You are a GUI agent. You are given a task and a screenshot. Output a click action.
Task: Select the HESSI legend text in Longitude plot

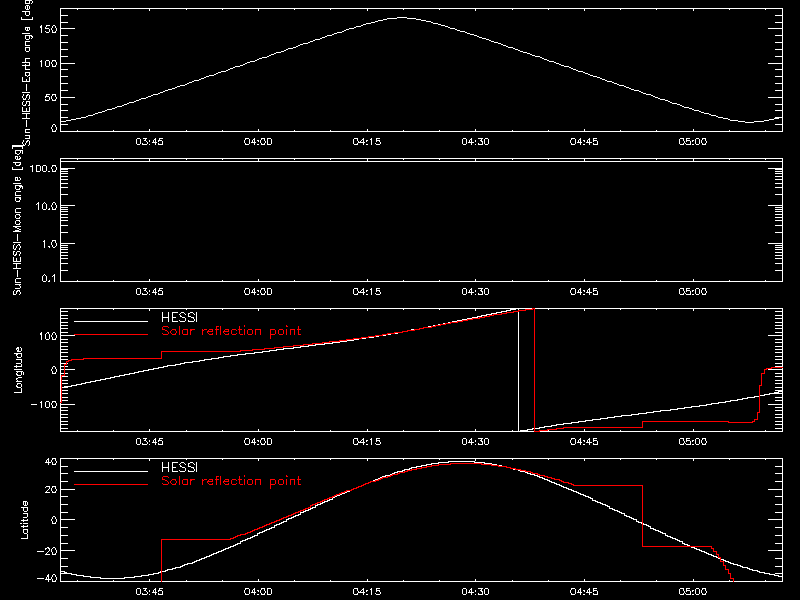pyautogui.click(x=179, y=317)
